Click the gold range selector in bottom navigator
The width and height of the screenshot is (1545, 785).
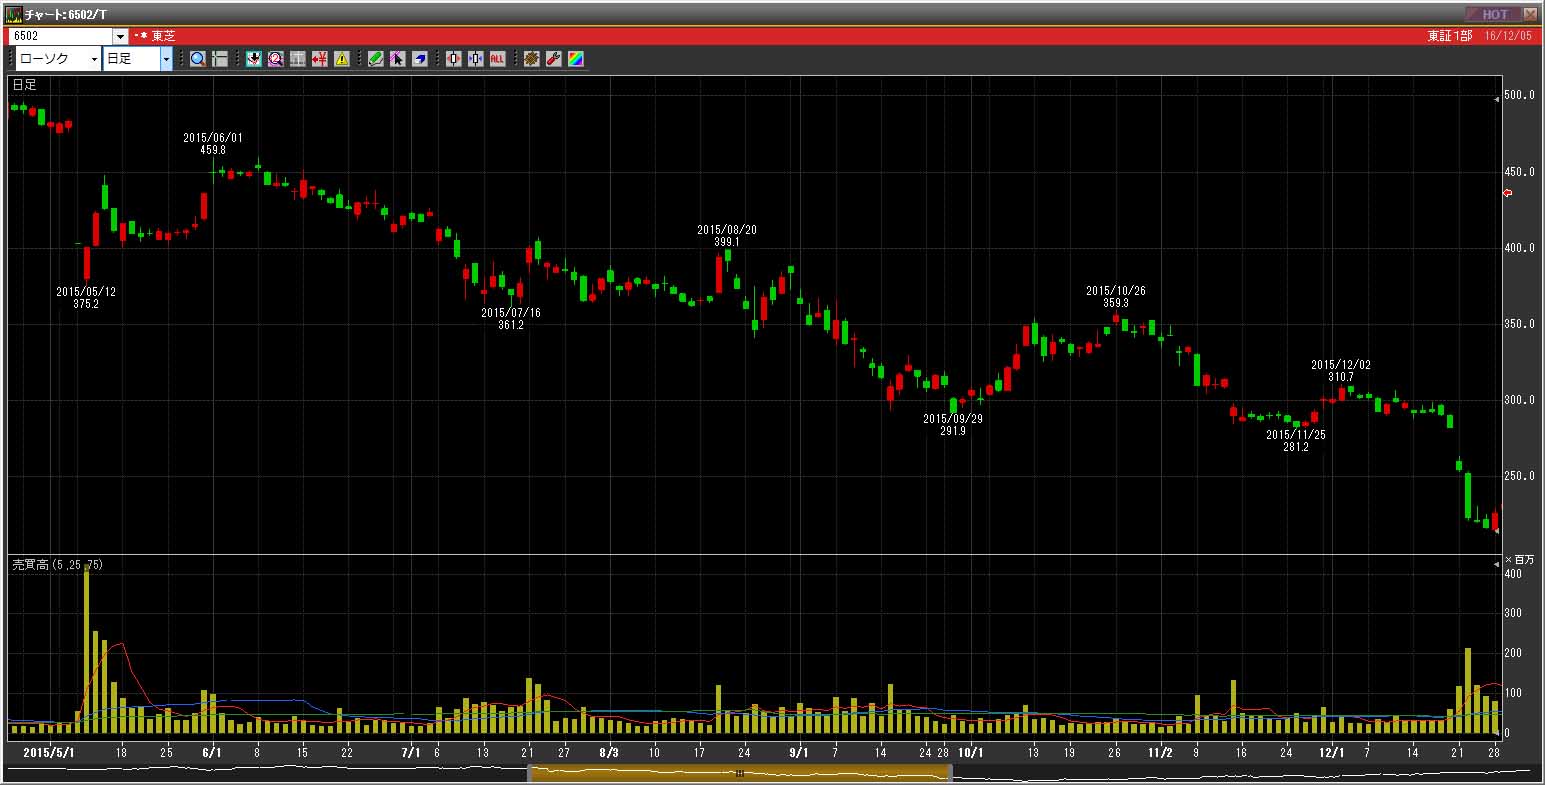(x=739, y=773)
